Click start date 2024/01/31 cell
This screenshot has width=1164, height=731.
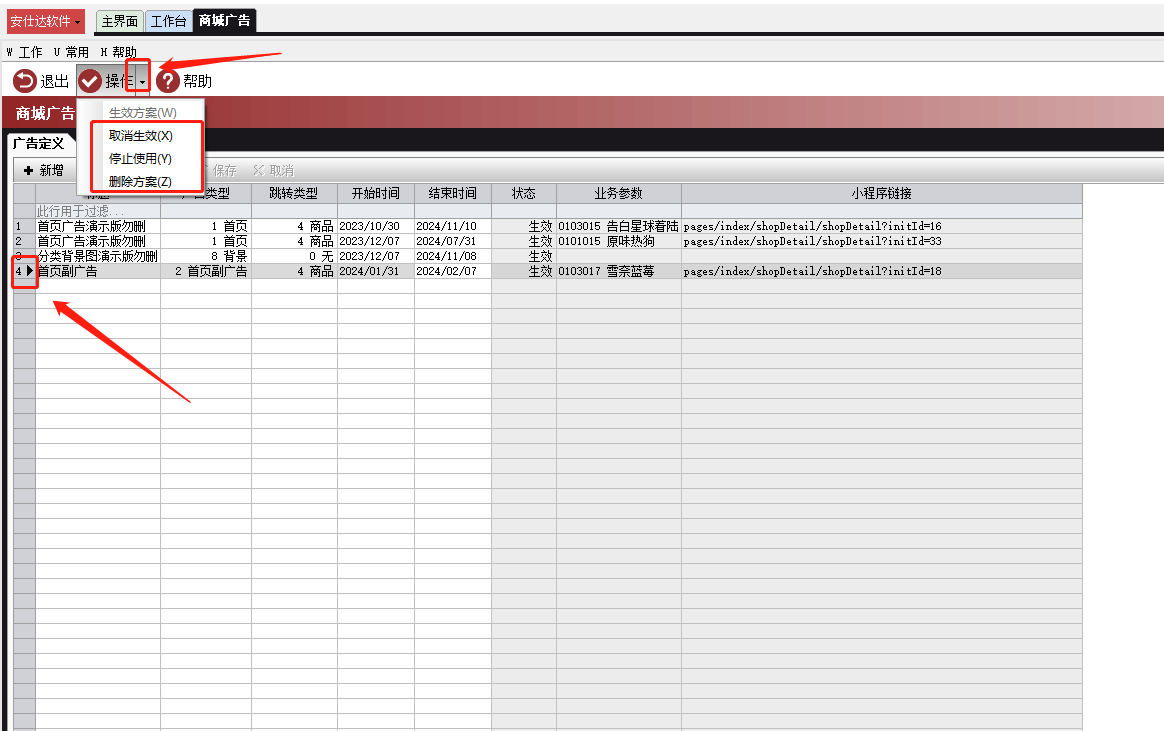tap(376, 272)
